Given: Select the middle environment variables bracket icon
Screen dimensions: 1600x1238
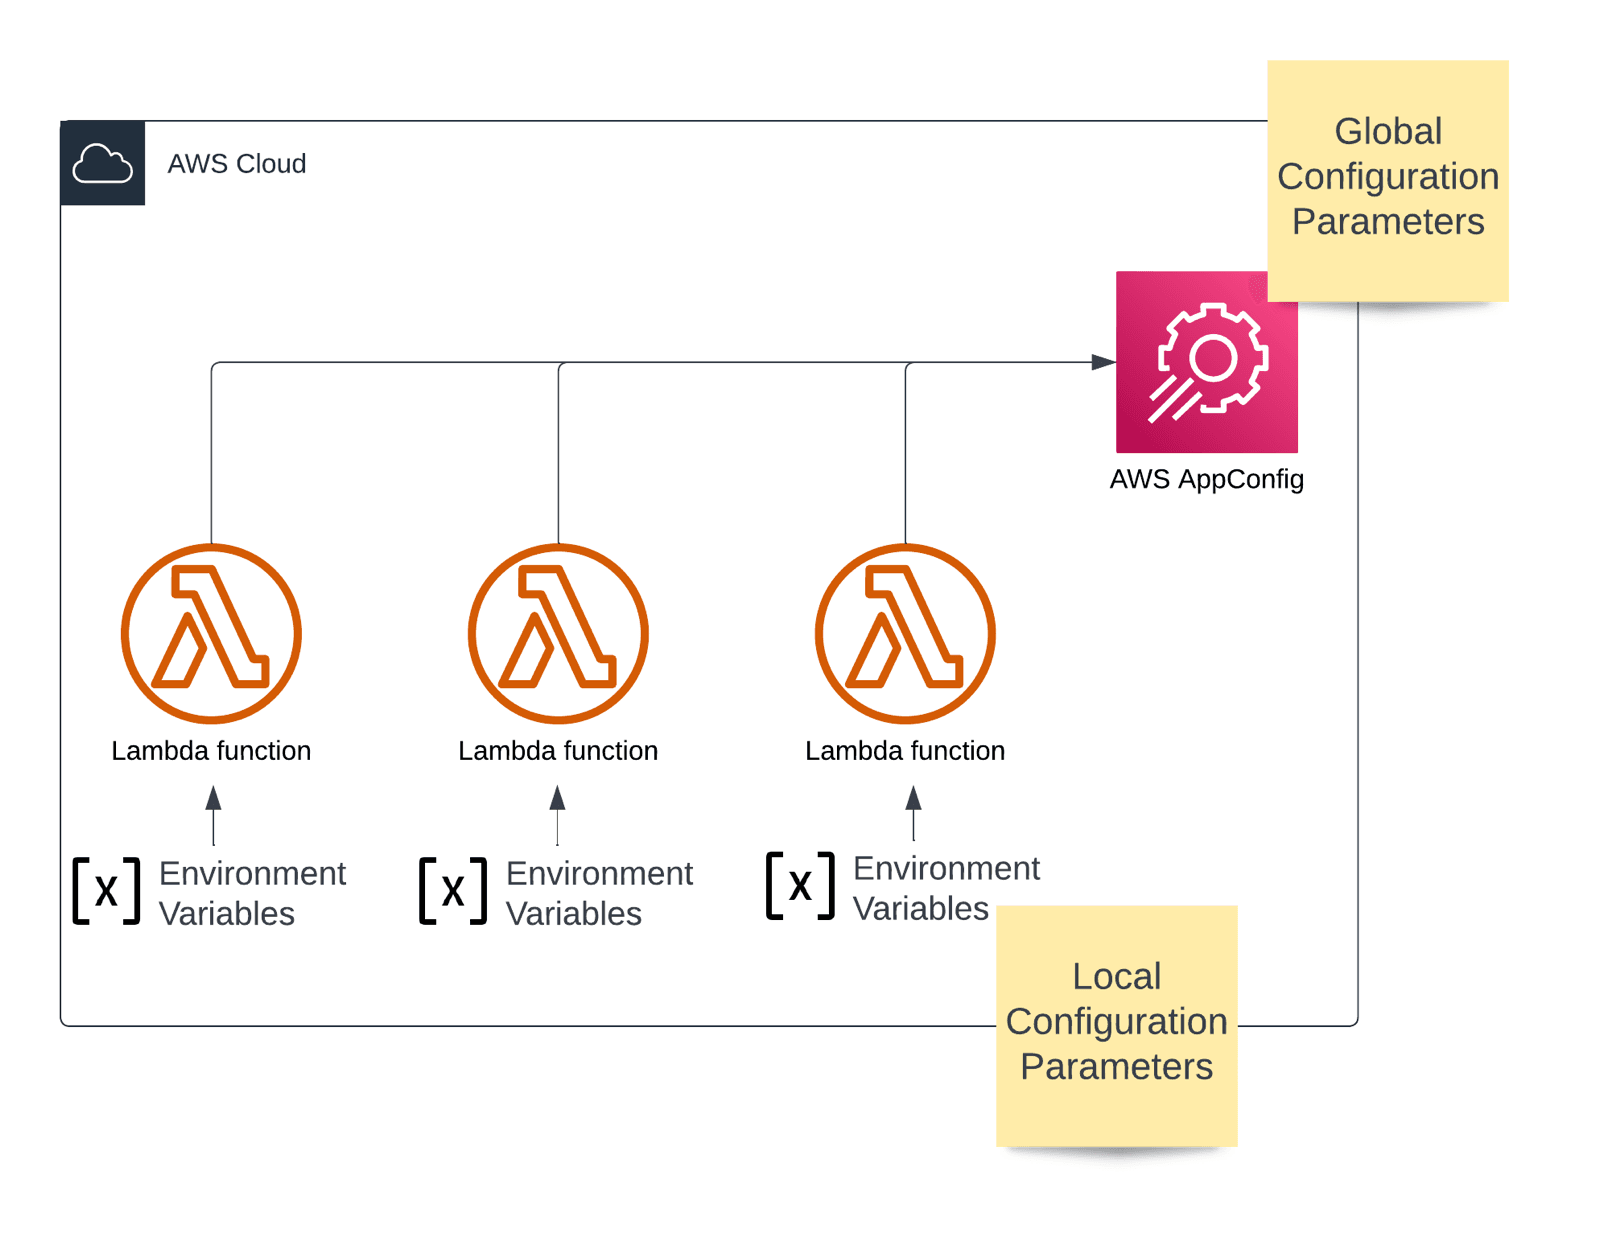Looking at the screenshot, I should point(453,890).
